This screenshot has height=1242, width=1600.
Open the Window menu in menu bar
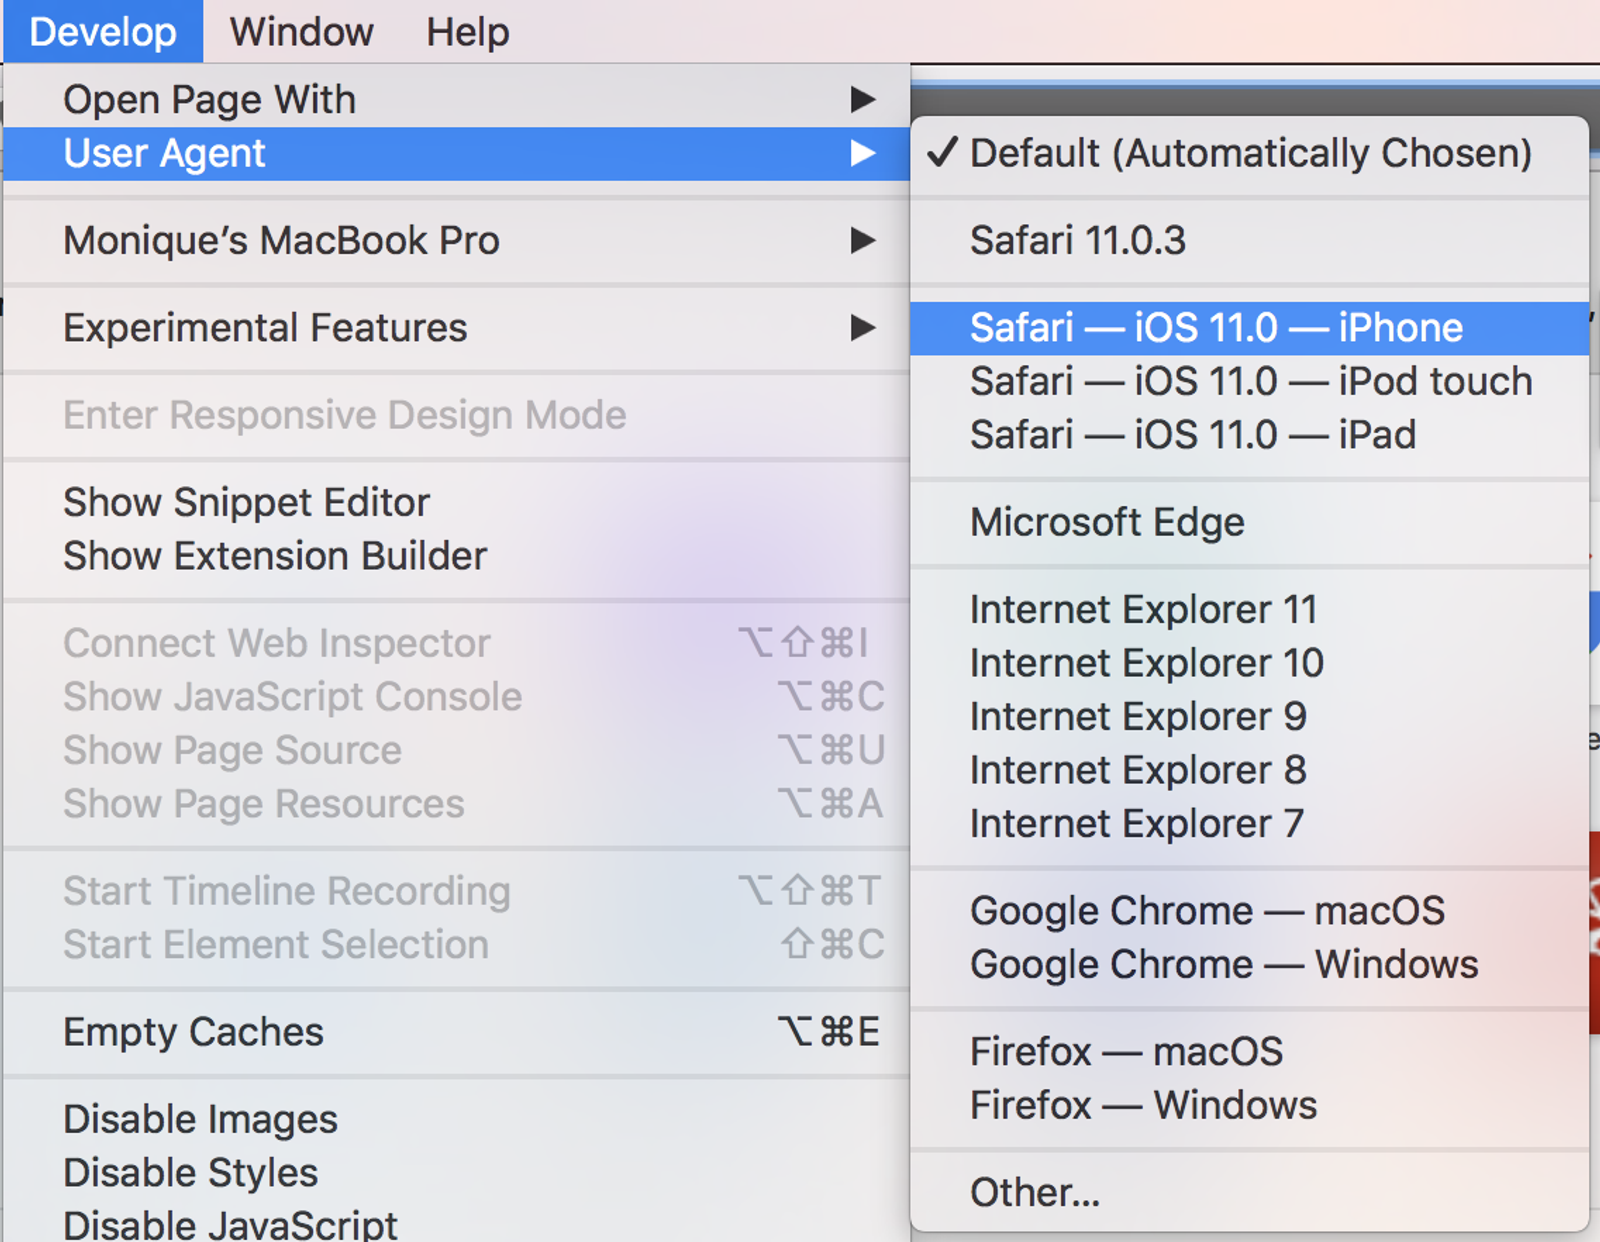pos(301,32)
